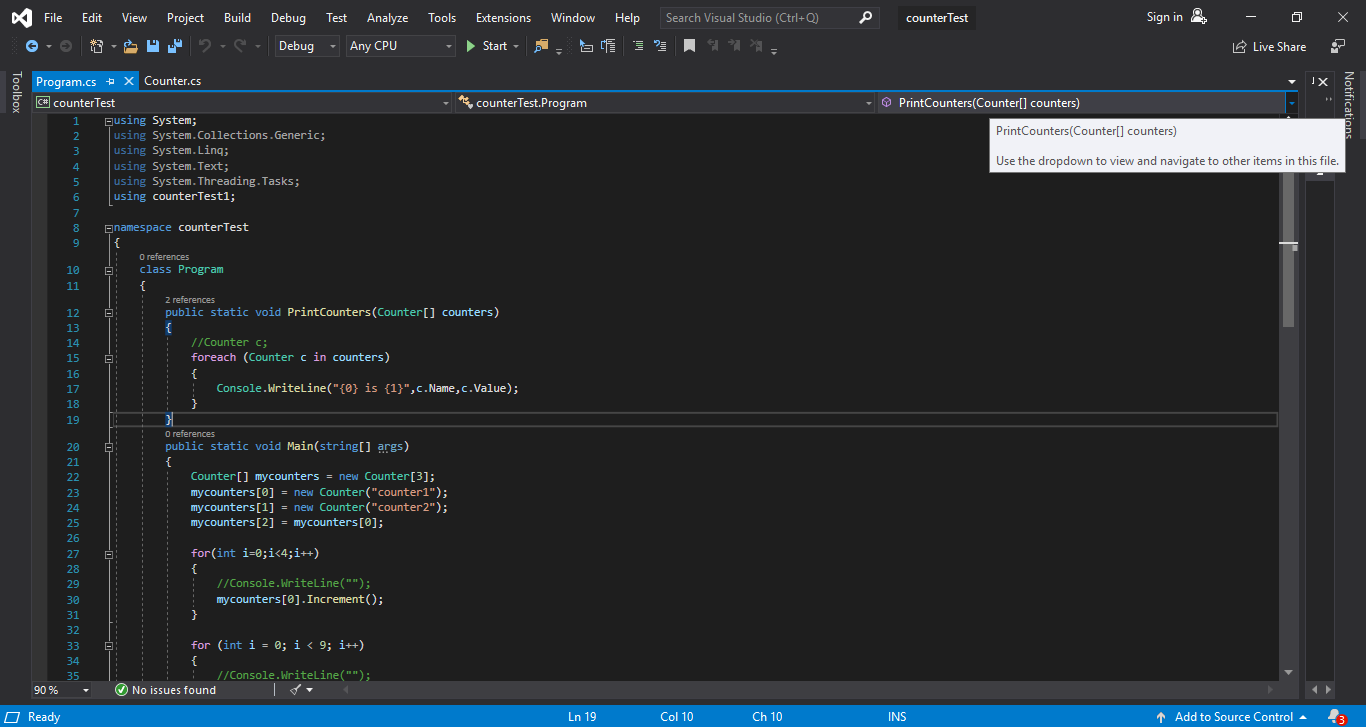The height and width of the screenshot is (727, 1366).
Task: Collapse the counterTest namespace
Action: [x=107, y=227]
